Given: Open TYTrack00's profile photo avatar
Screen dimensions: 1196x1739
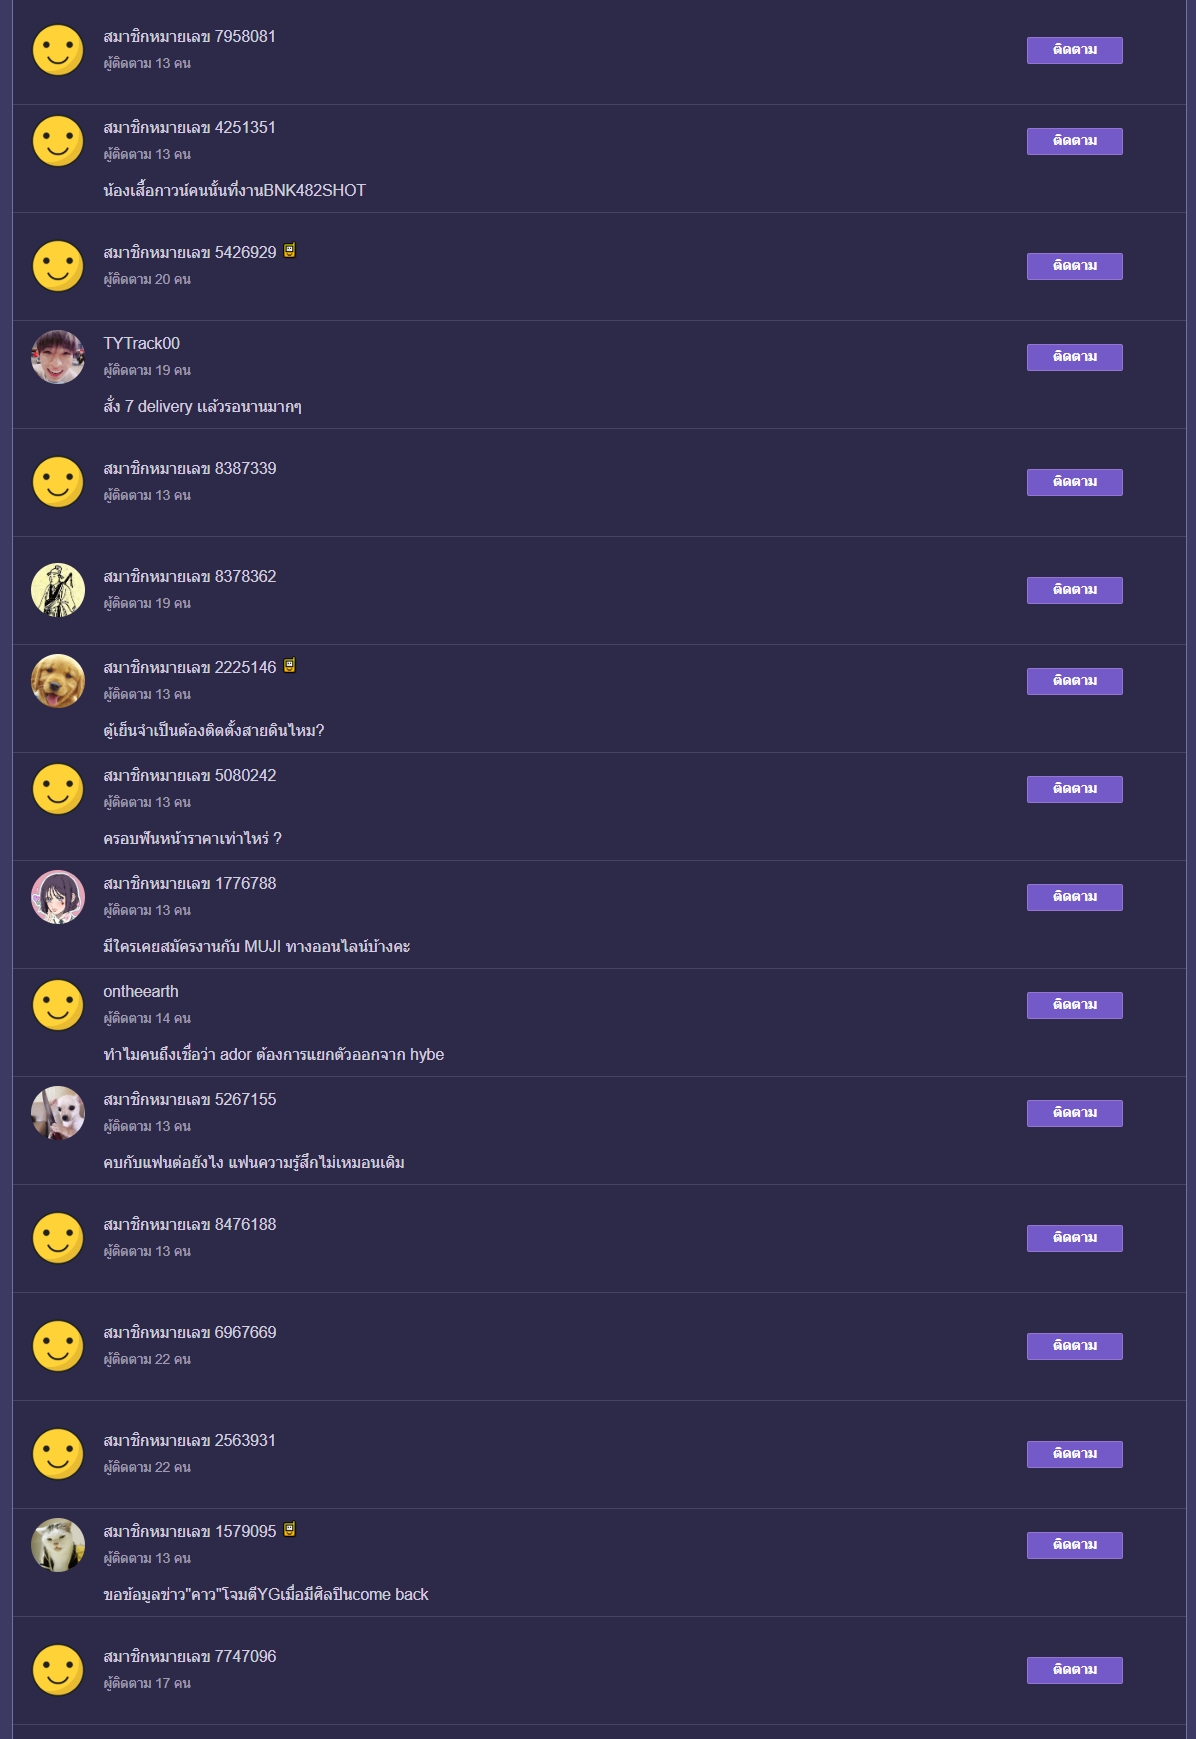Looking at the screenshot, I should pos(58,357).
